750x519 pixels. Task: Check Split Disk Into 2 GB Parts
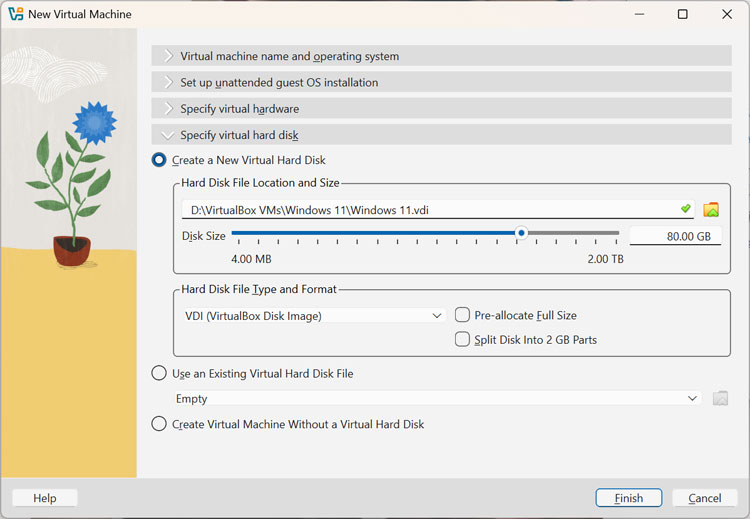coord(462,339)
